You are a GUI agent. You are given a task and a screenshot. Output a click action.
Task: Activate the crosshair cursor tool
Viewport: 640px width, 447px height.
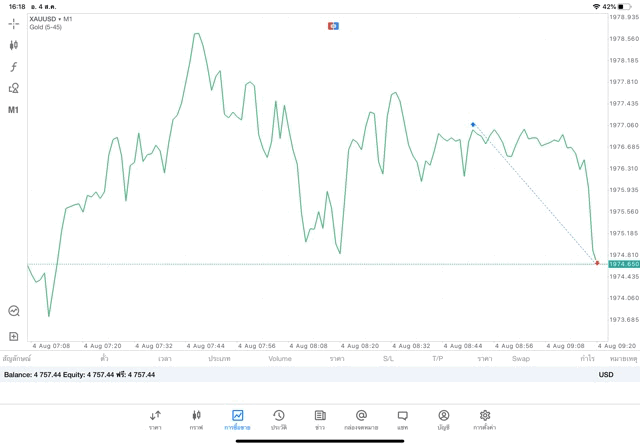[14, 23]
